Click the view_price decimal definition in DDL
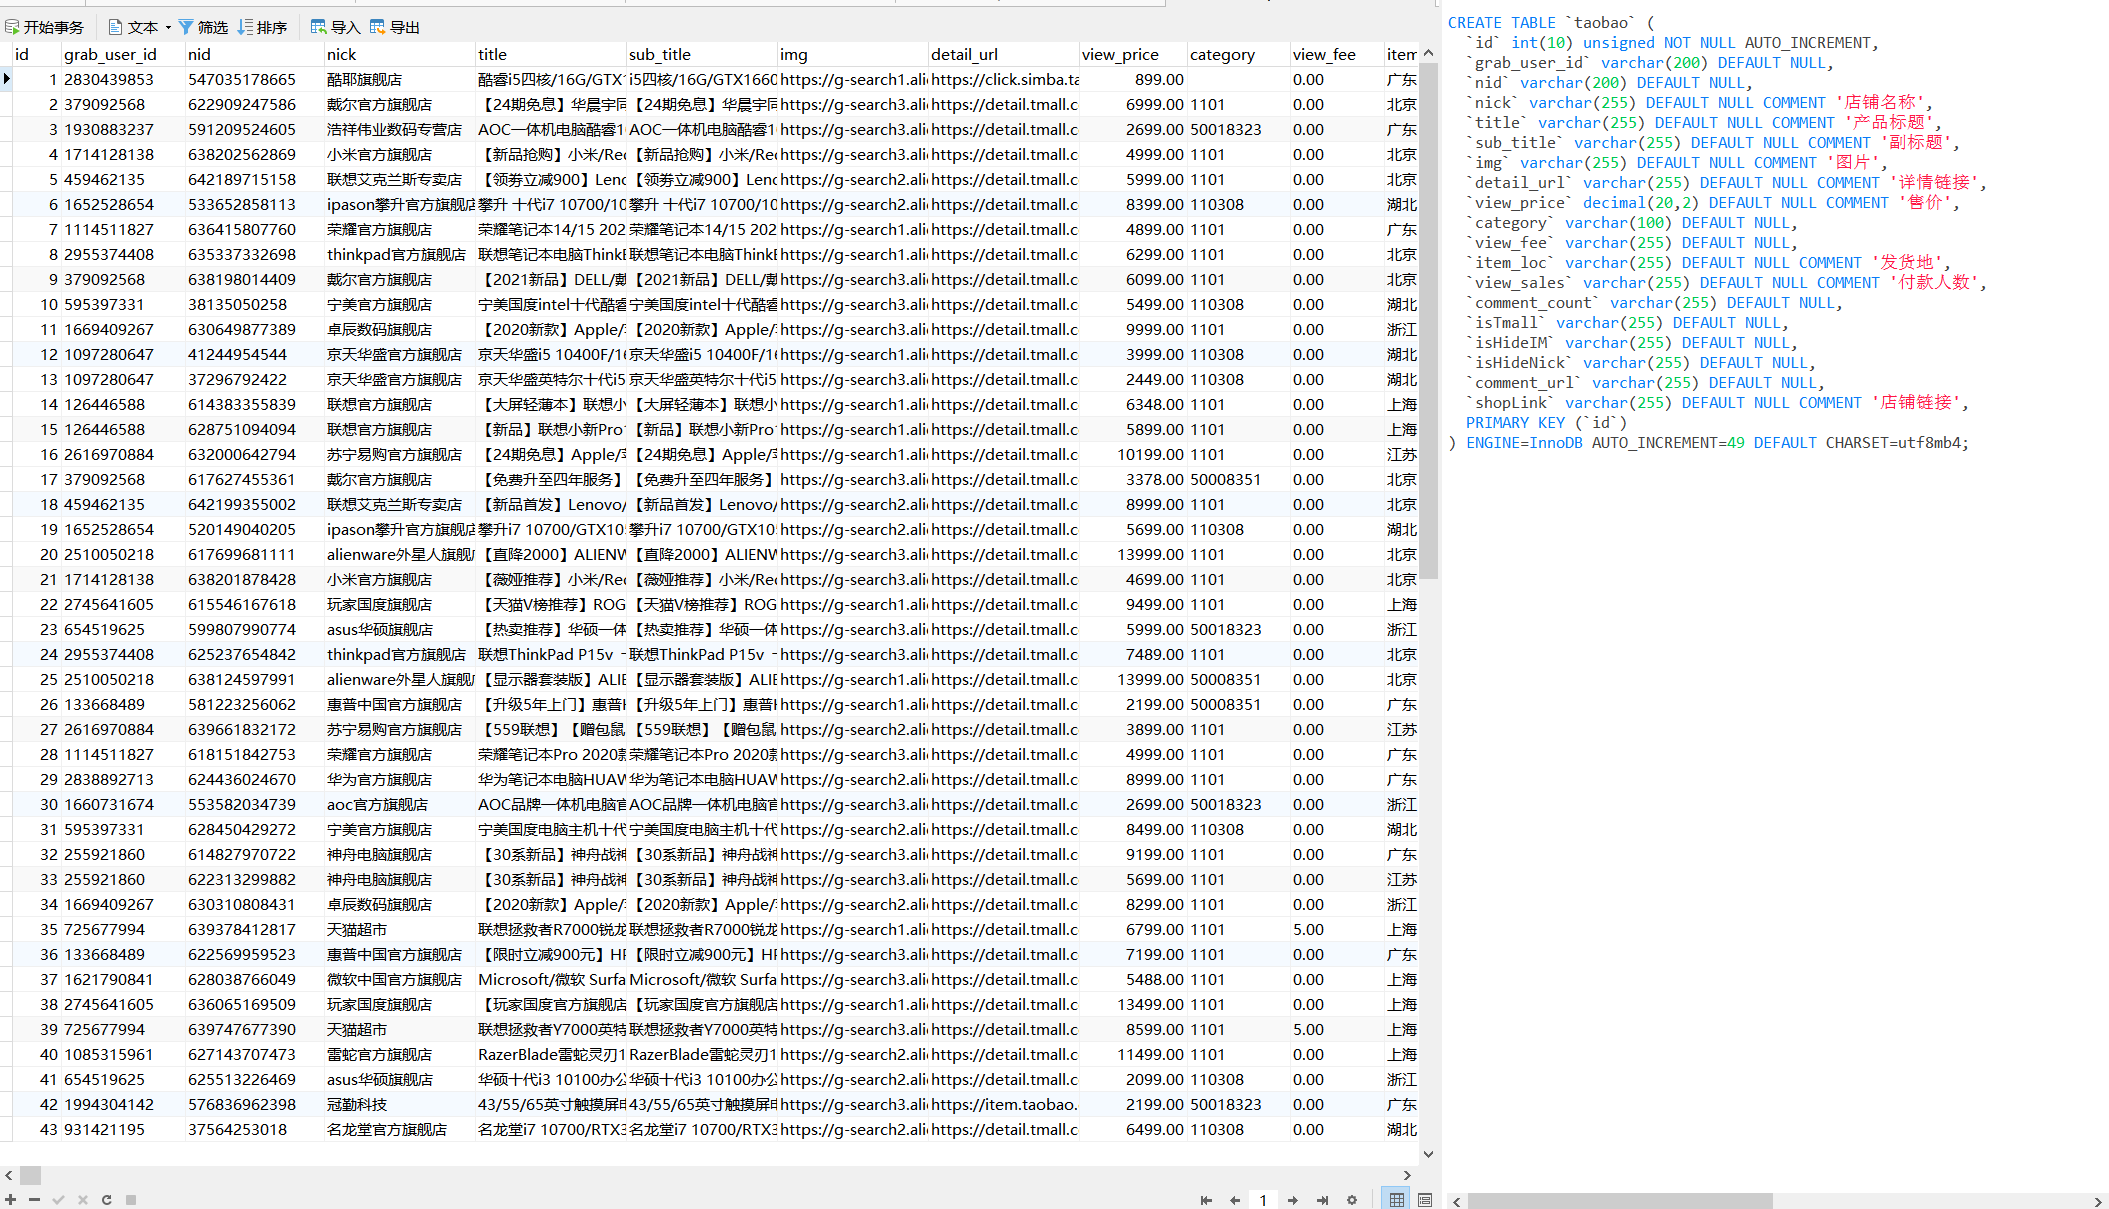2109x1209 pixels. click(x=1713, y=202)
